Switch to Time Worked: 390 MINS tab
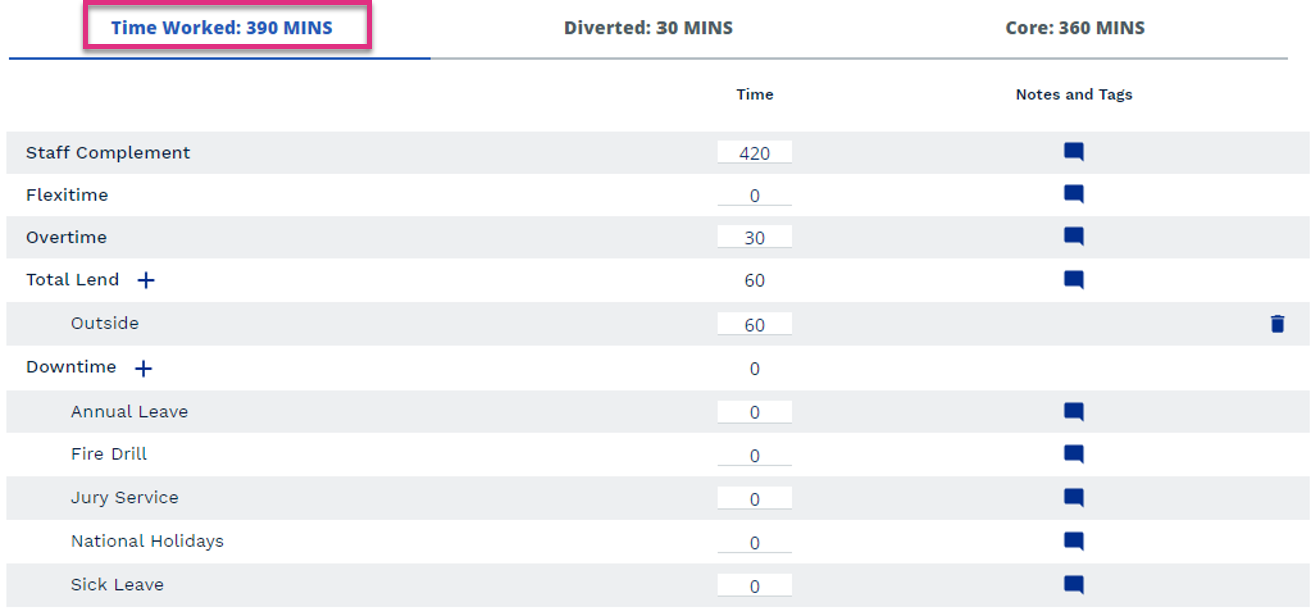1315x614 pixels. [221, 28]
